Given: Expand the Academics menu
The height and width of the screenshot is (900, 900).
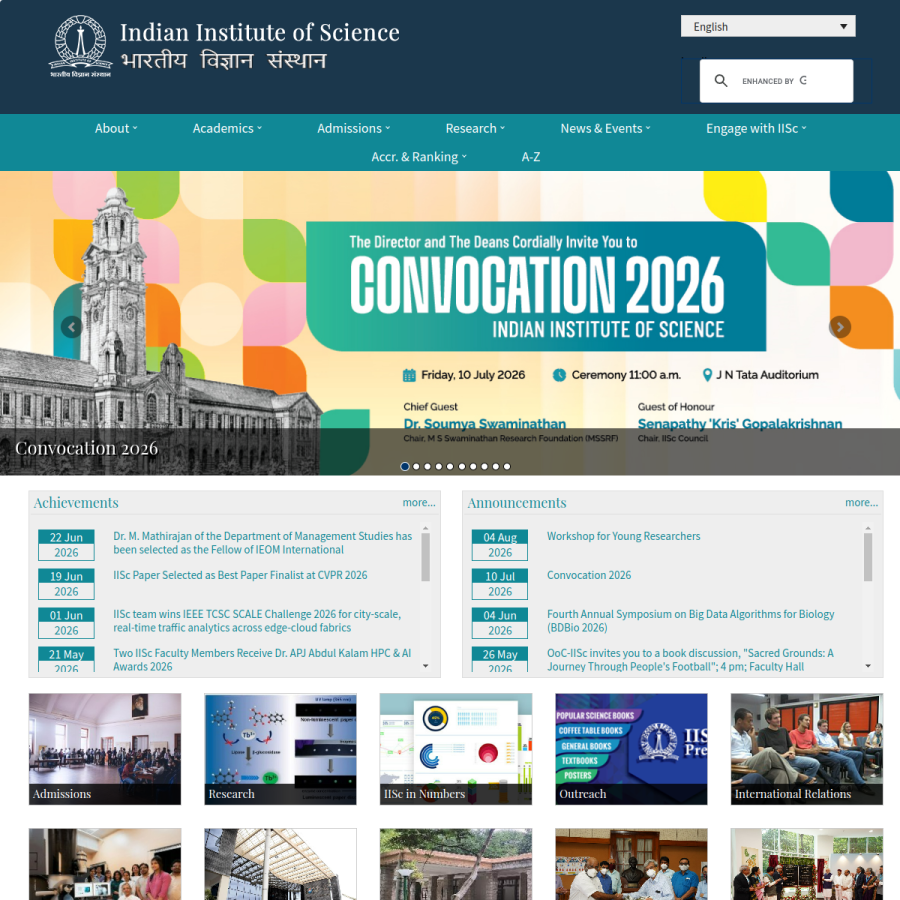Looking at the screenshot, I should pos(227,128).
